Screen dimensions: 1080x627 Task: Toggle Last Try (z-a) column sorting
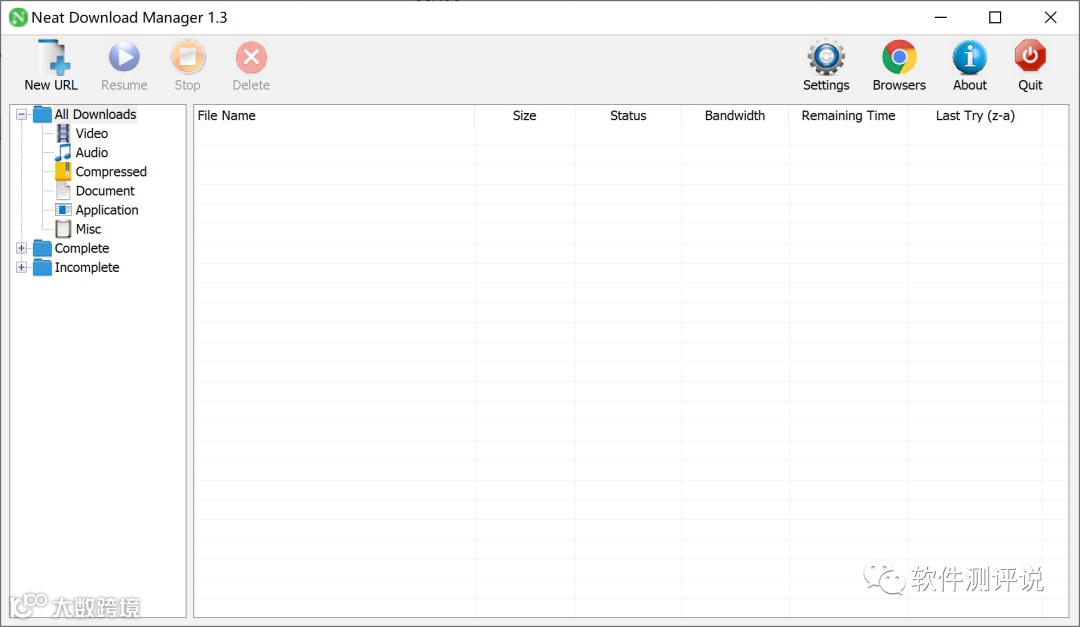pyautogui.click(x=975, y=116)
